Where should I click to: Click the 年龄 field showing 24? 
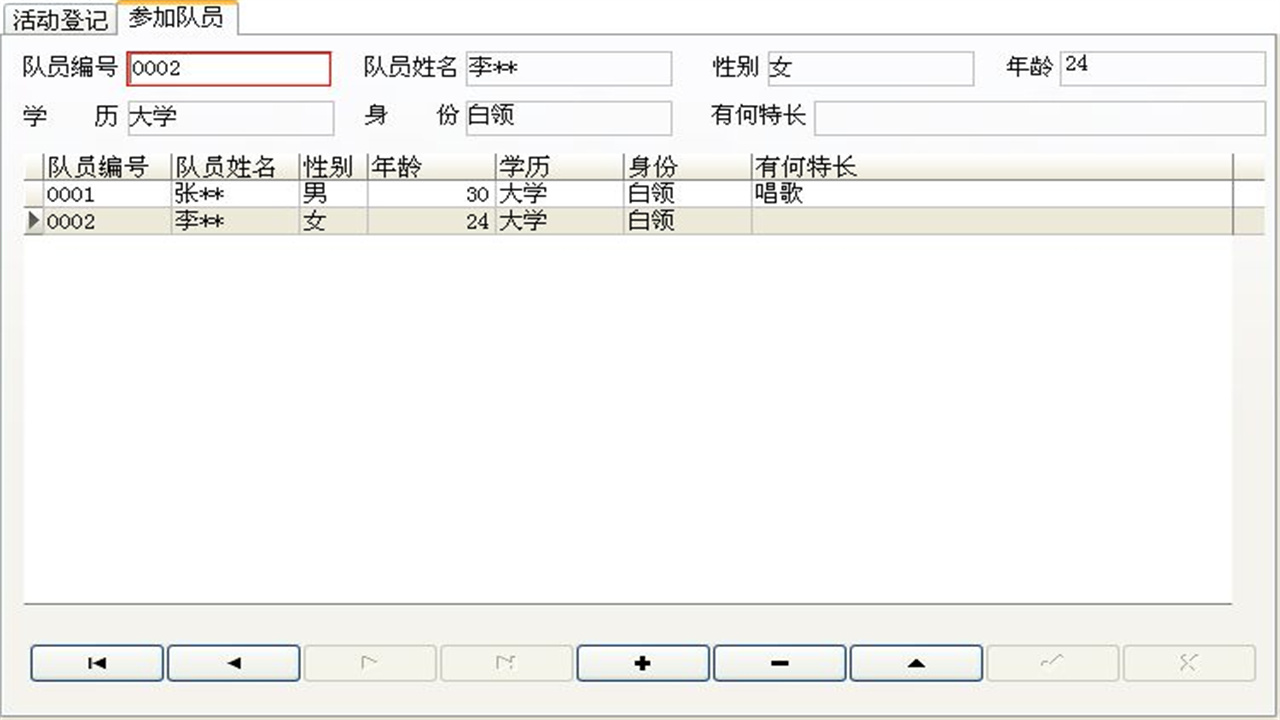click(1161, 68)
